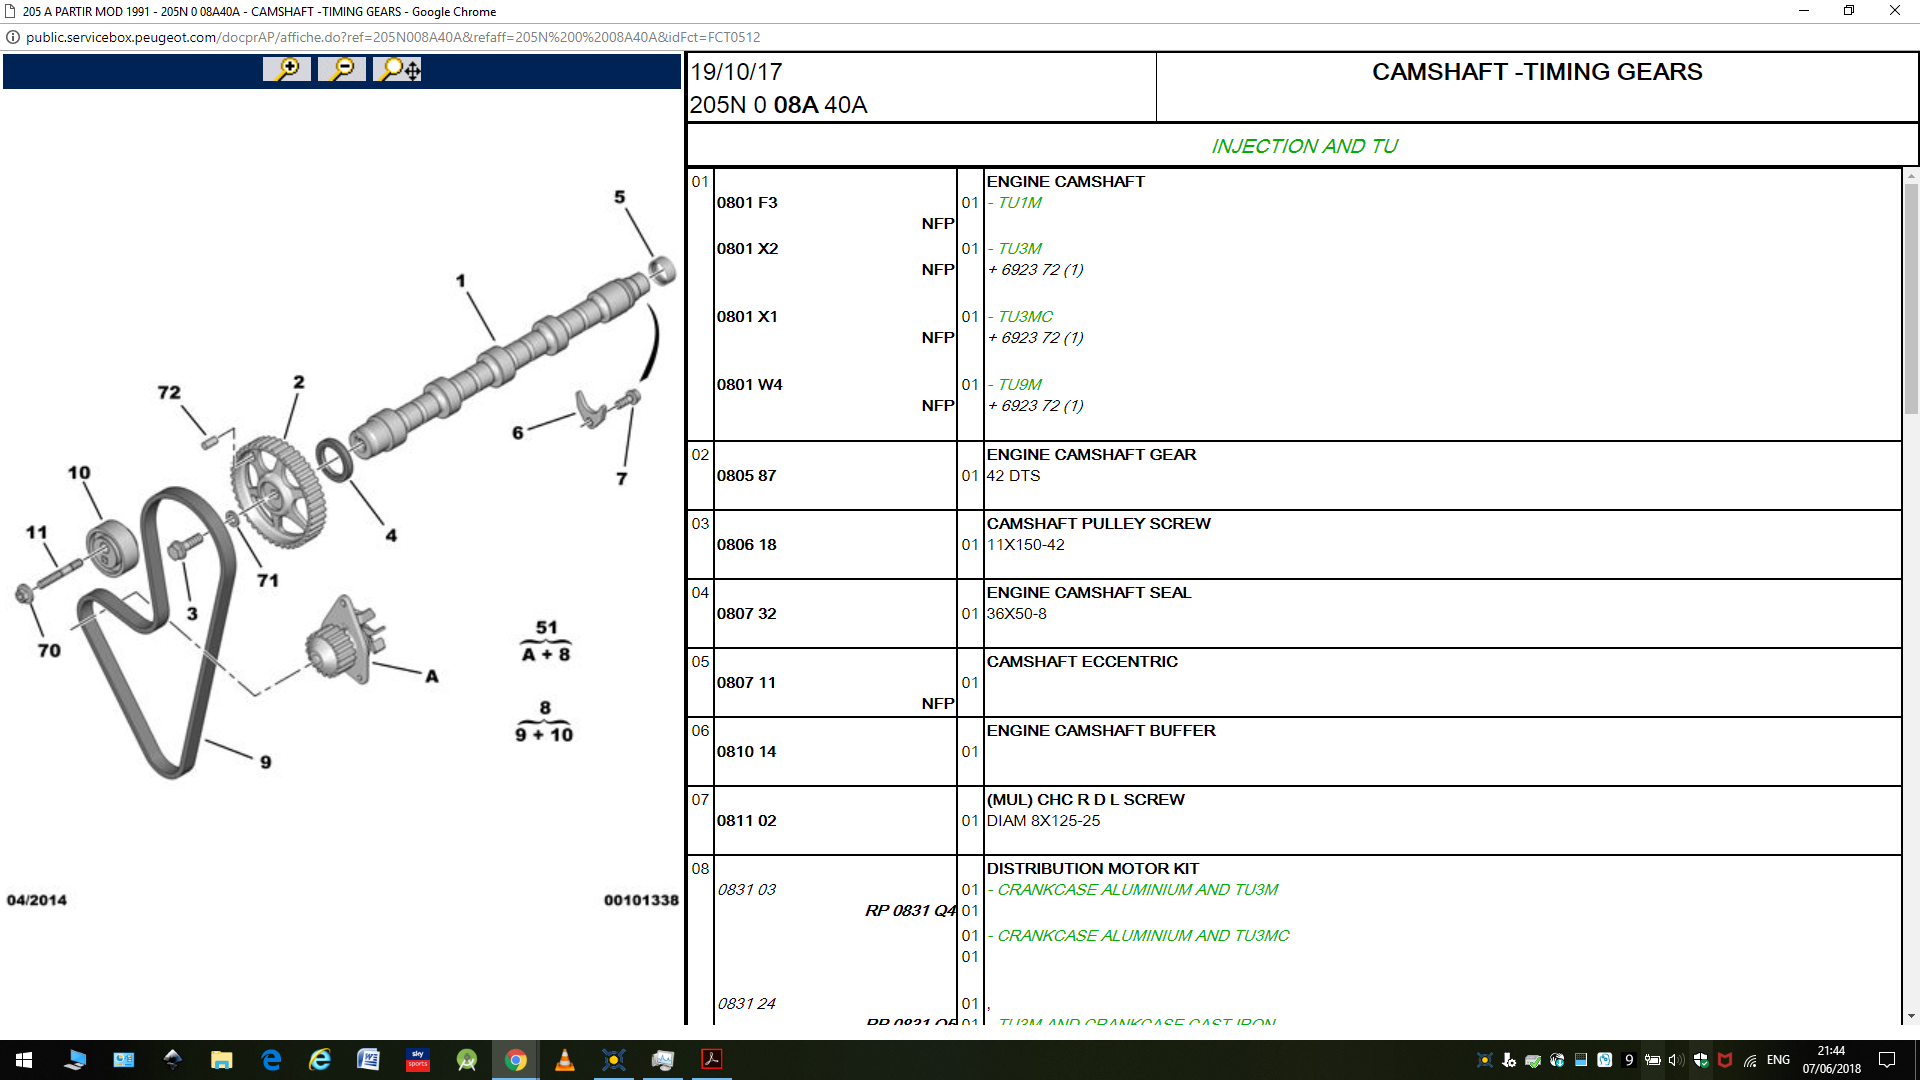Click the CAMSHAFT -TIMING GEARS title

pyautogui.click(x=1537, y=72)
